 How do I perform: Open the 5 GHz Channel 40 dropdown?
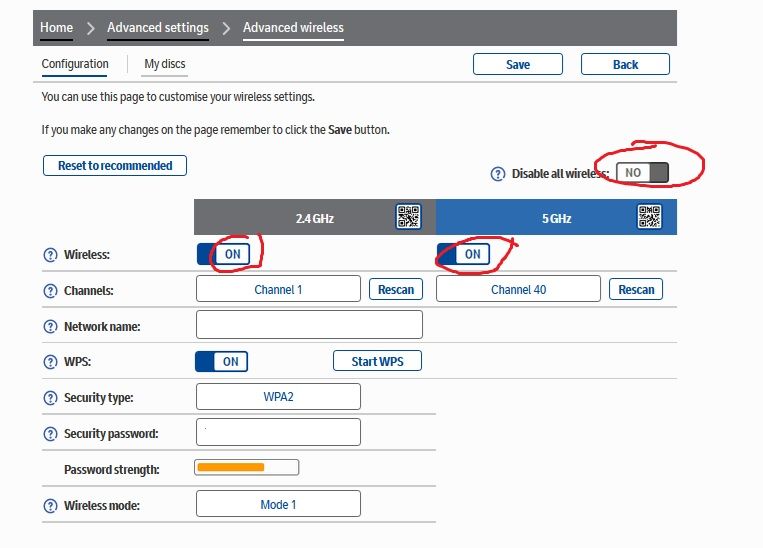coord(518,290)
